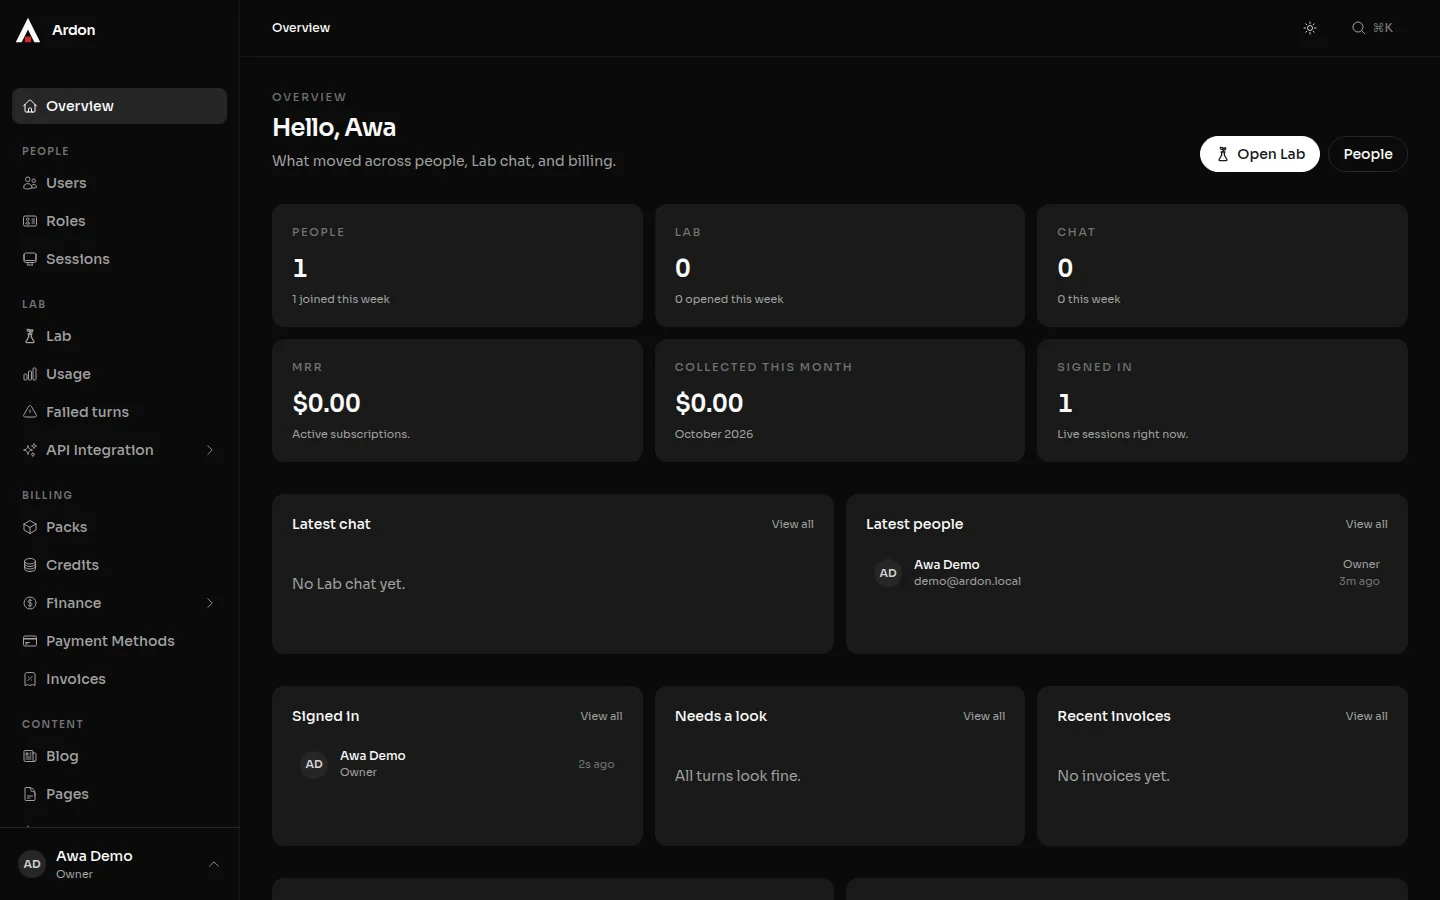Click the Signed in live sessions card

coord(1222,400)
